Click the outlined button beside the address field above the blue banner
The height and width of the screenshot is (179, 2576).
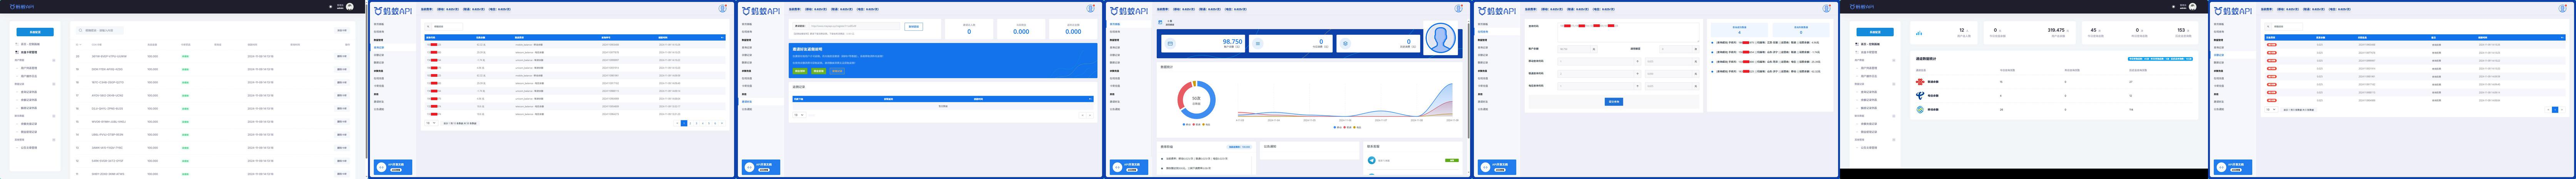(x=913, y=27)
